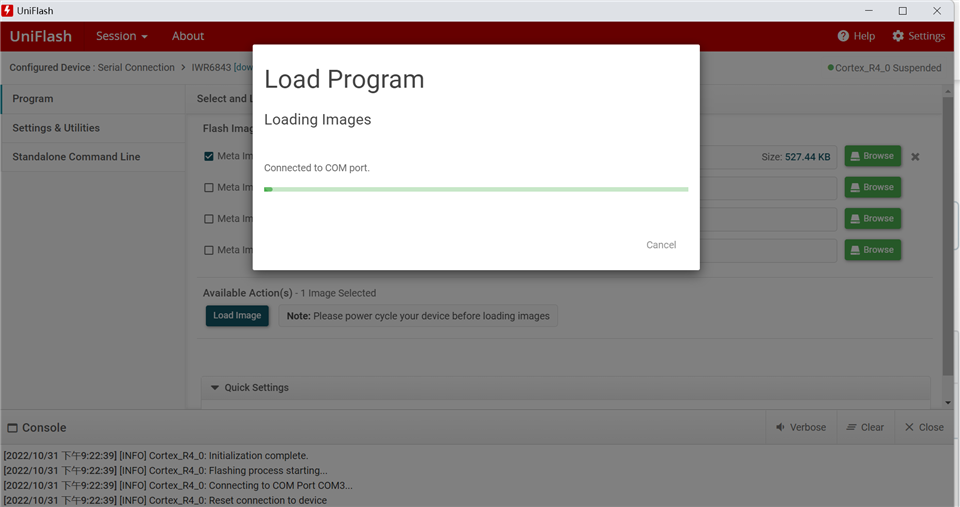Click the power cycle Note message
The image size is (960, 507).
click(x=418, y=316)
